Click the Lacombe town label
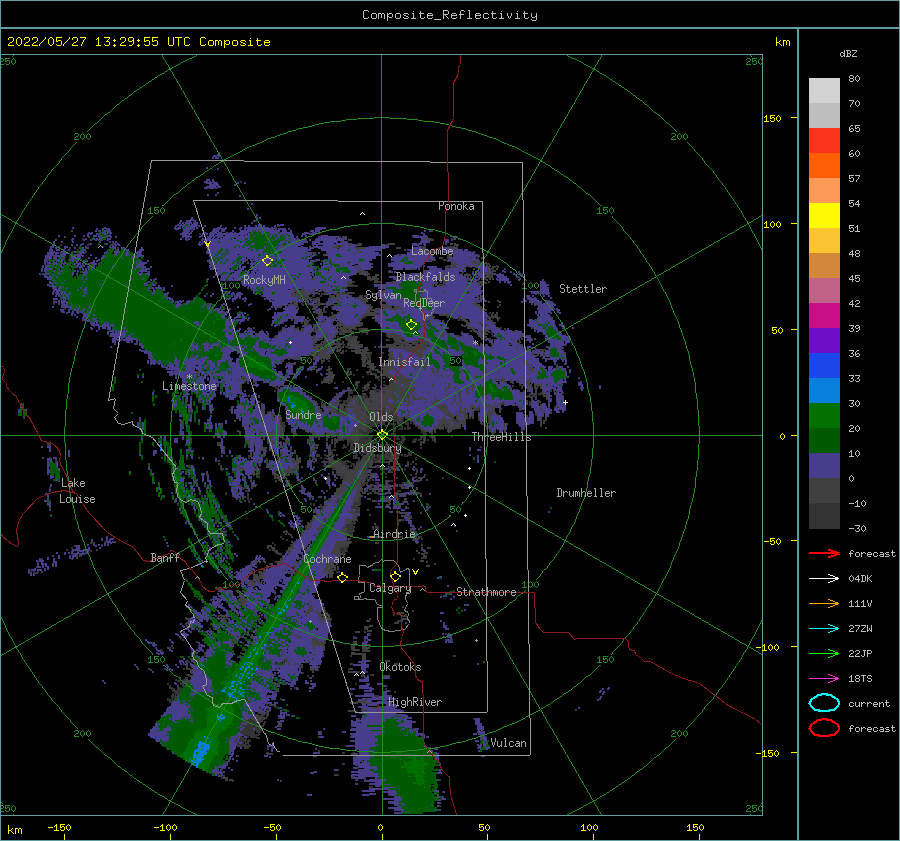The height and width of the screenshot is (841, 900). pos(432,251)
